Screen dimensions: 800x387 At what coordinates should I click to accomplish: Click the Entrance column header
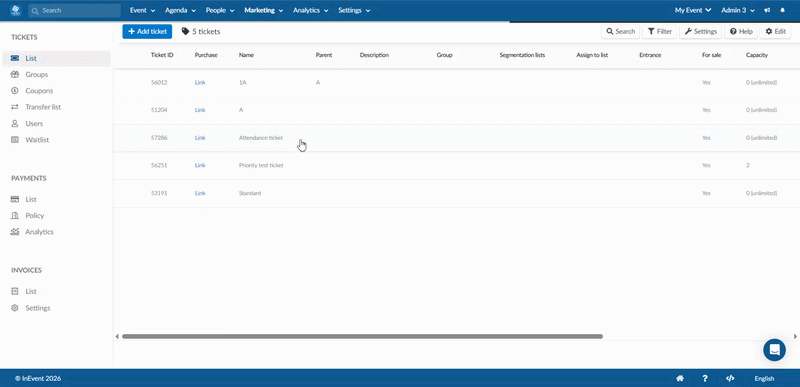(x=651, y=55)
